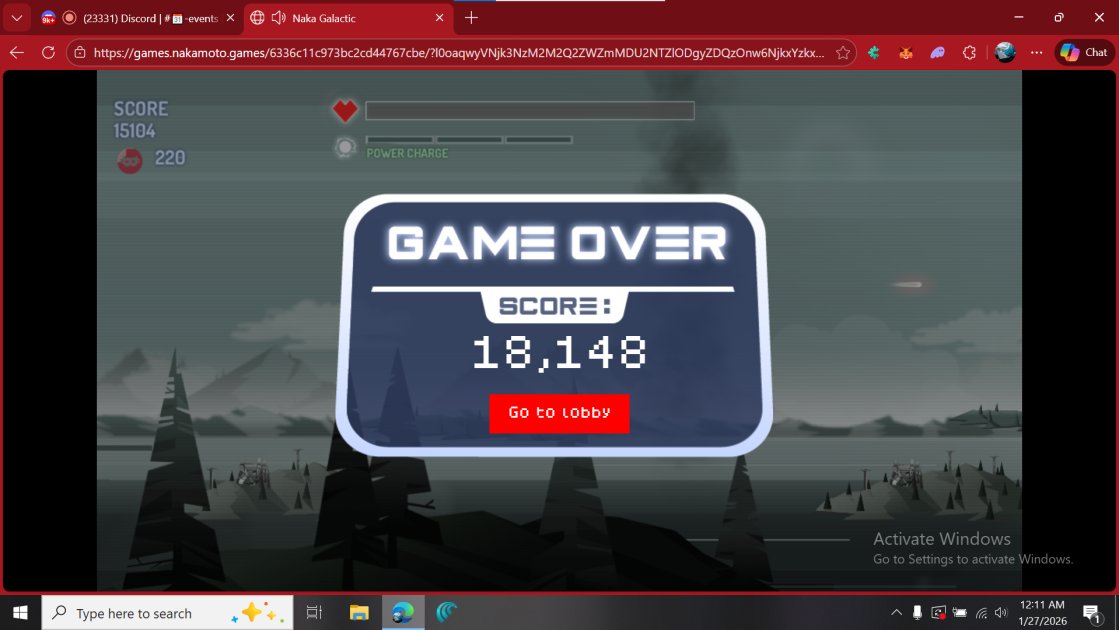Open the notification center icon
Screen dimensions: 1119x630
(1091, 612)
